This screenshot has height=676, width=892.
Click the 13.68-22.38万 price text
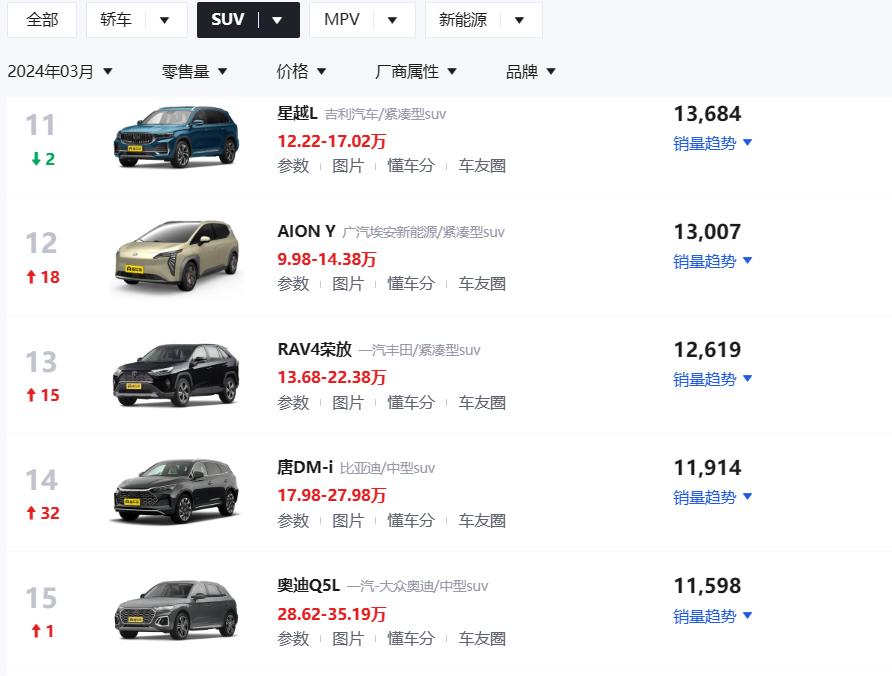tap(332, 377)
